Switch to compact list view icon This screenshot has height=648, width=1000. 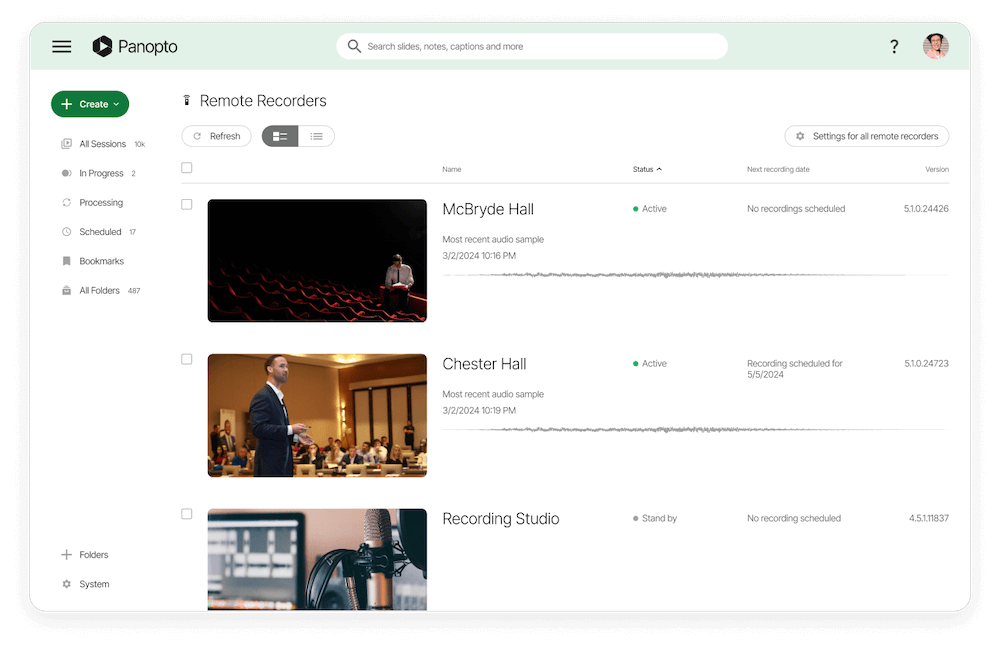point(317,135)
